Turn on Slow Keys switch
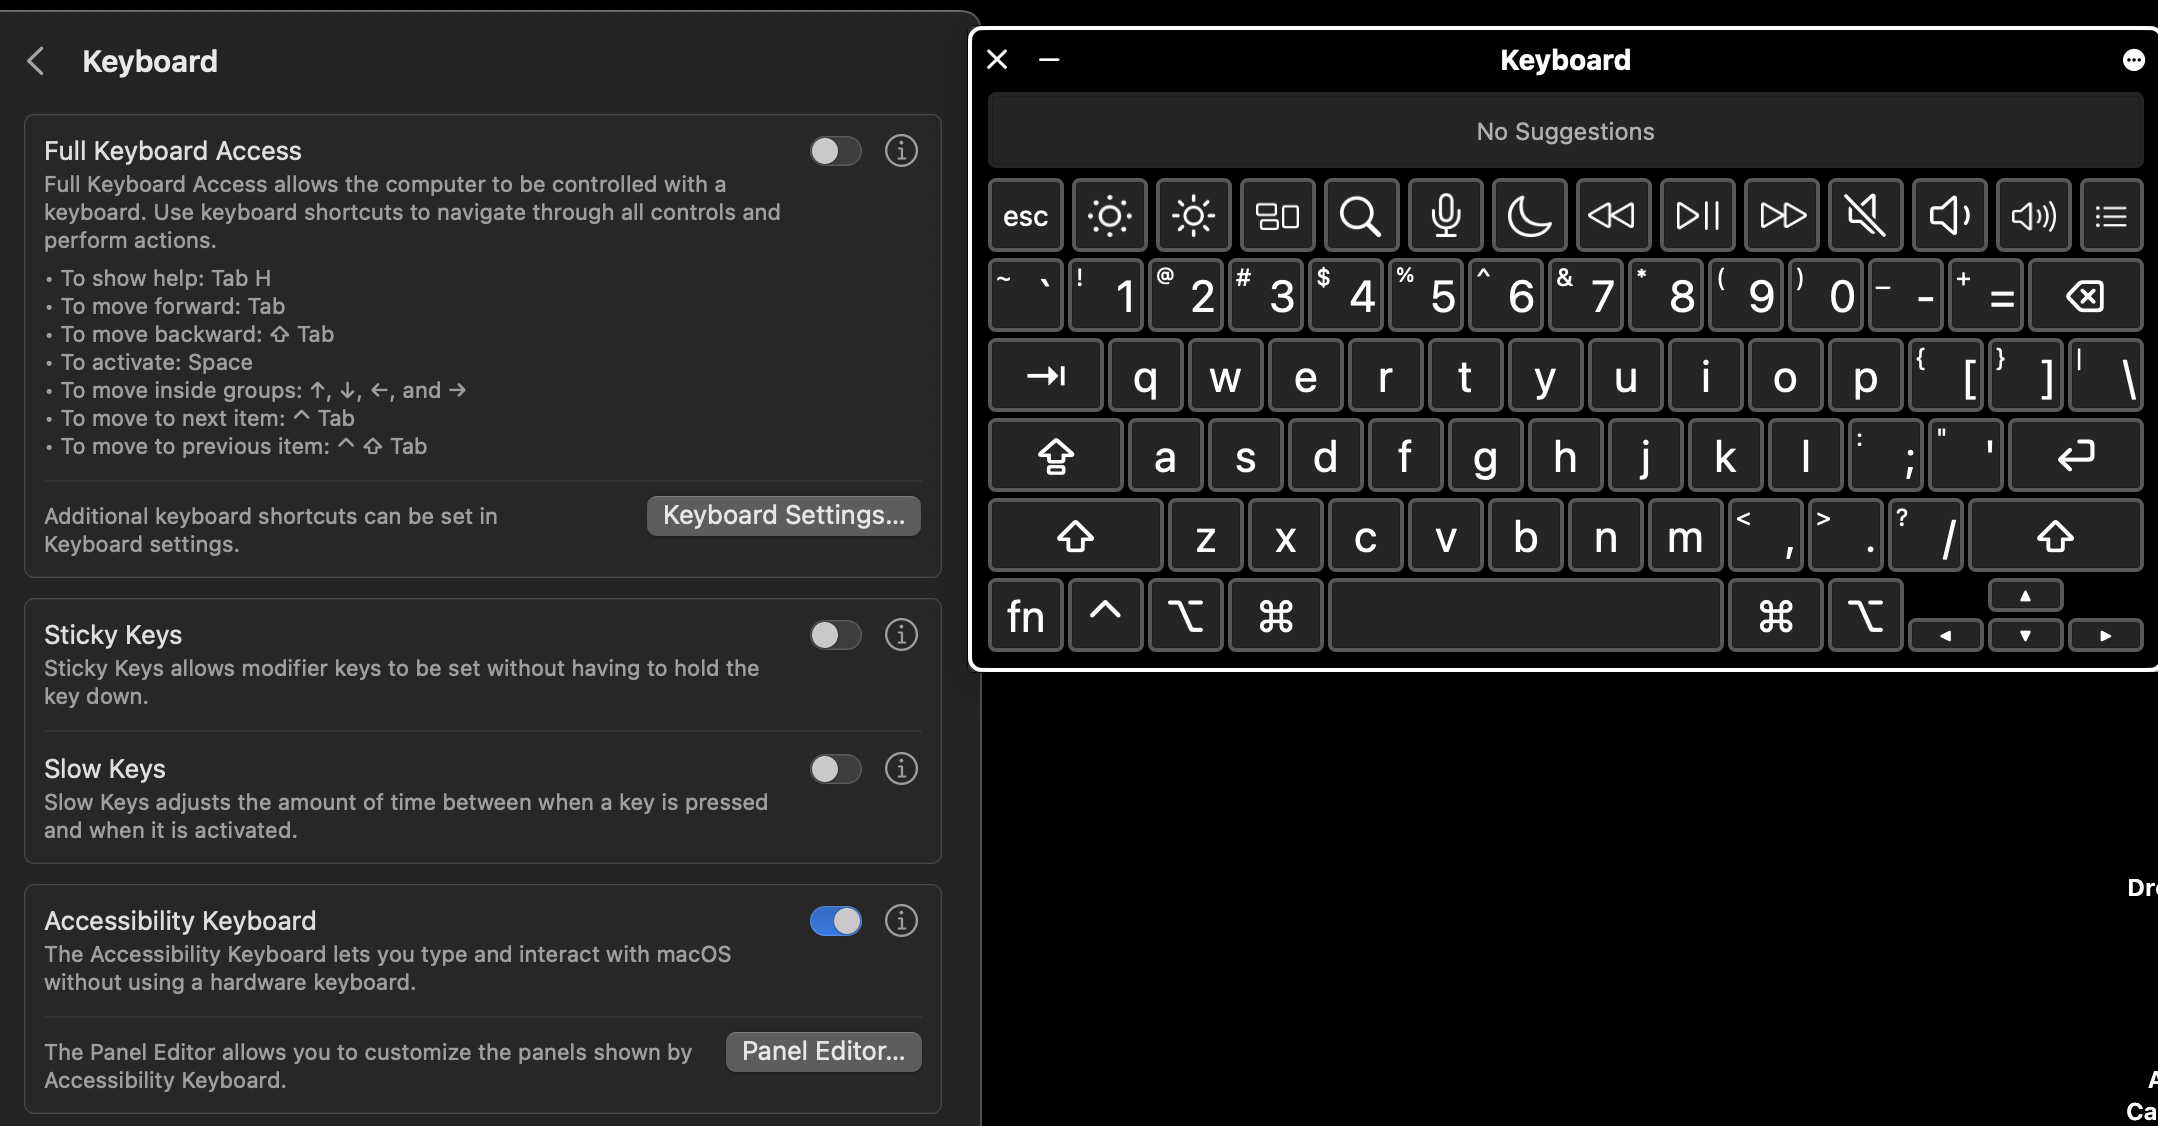The height and width of the screenshot is (1126, 2158). pos(835,769)
